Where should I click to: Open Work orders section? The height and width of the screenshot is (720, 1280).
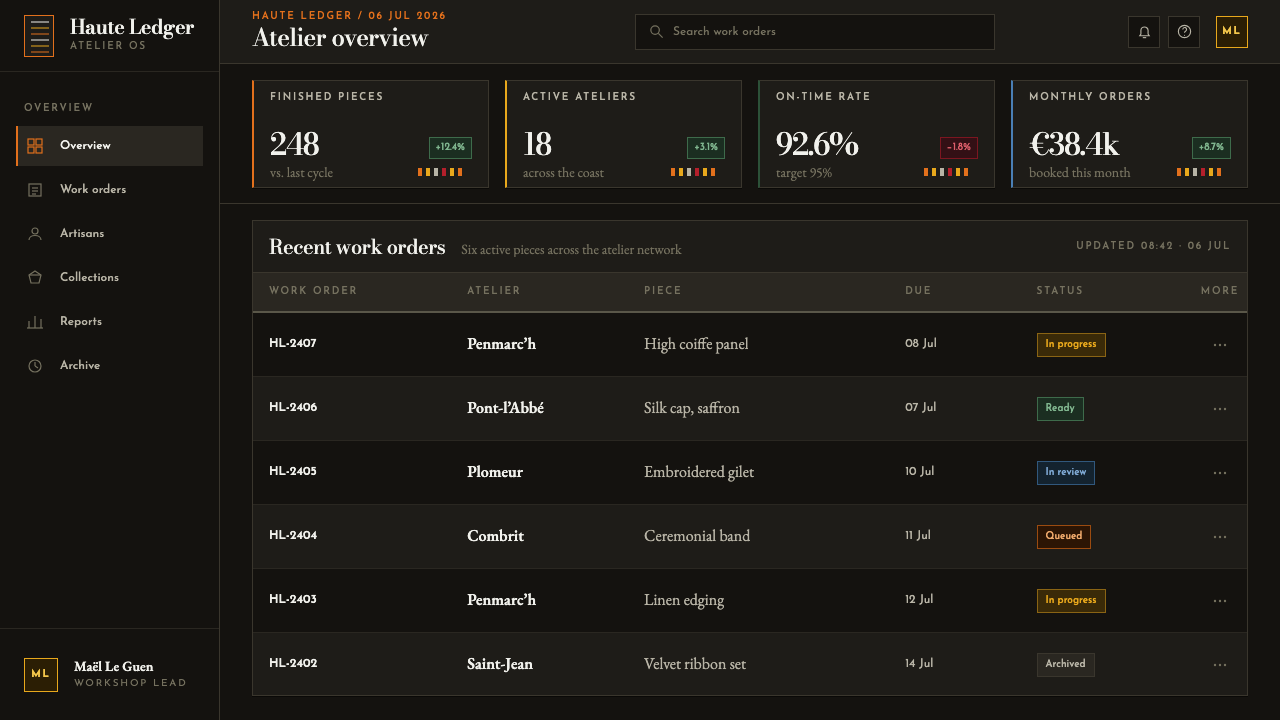pos(110,190)
